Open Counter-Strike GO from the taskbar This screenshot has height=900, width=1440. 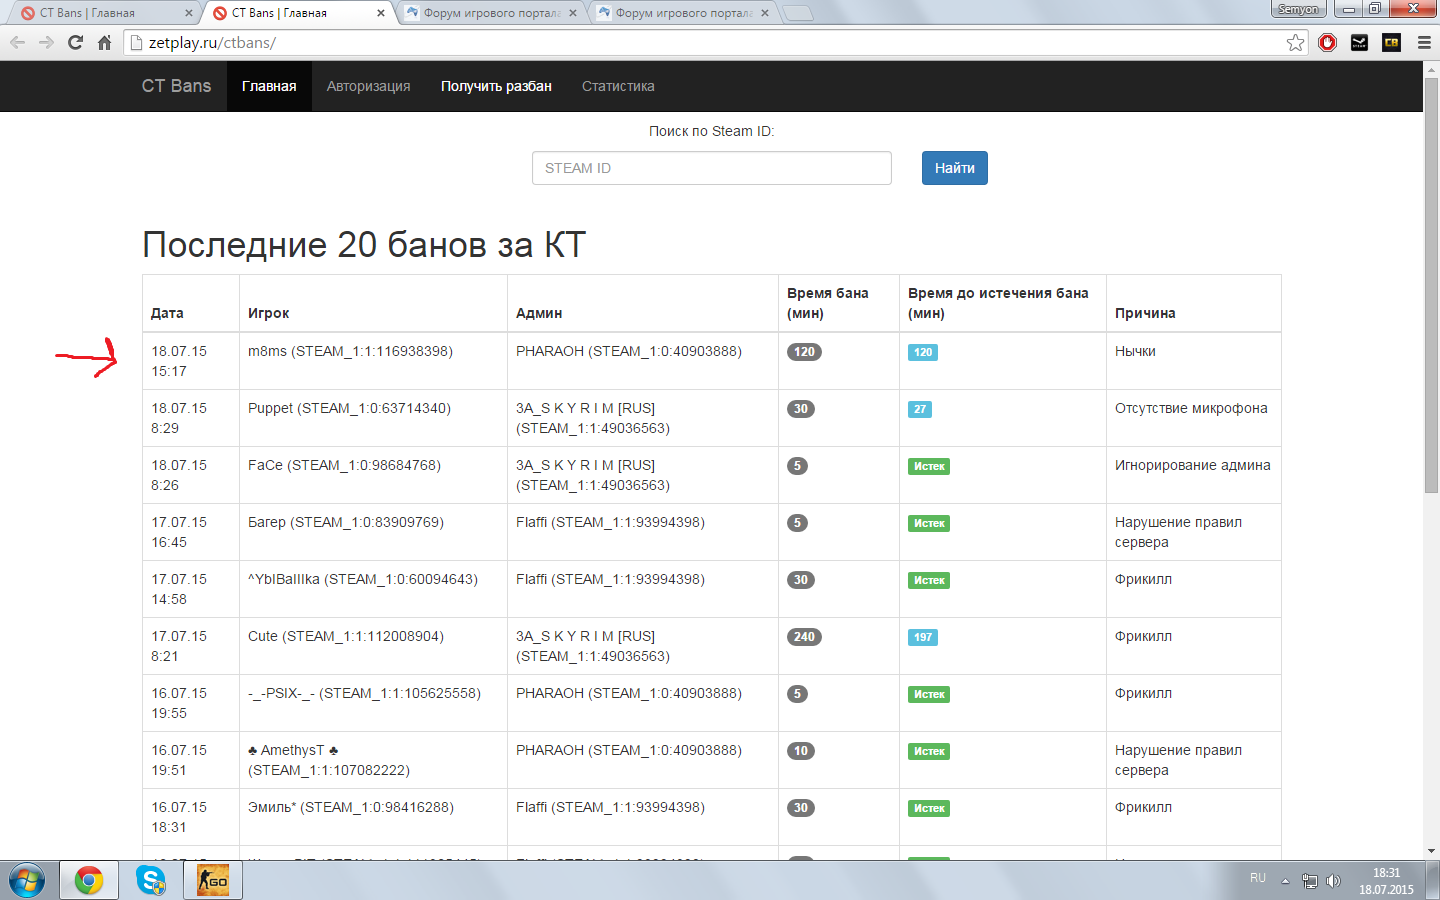click(x=213, y=880)
